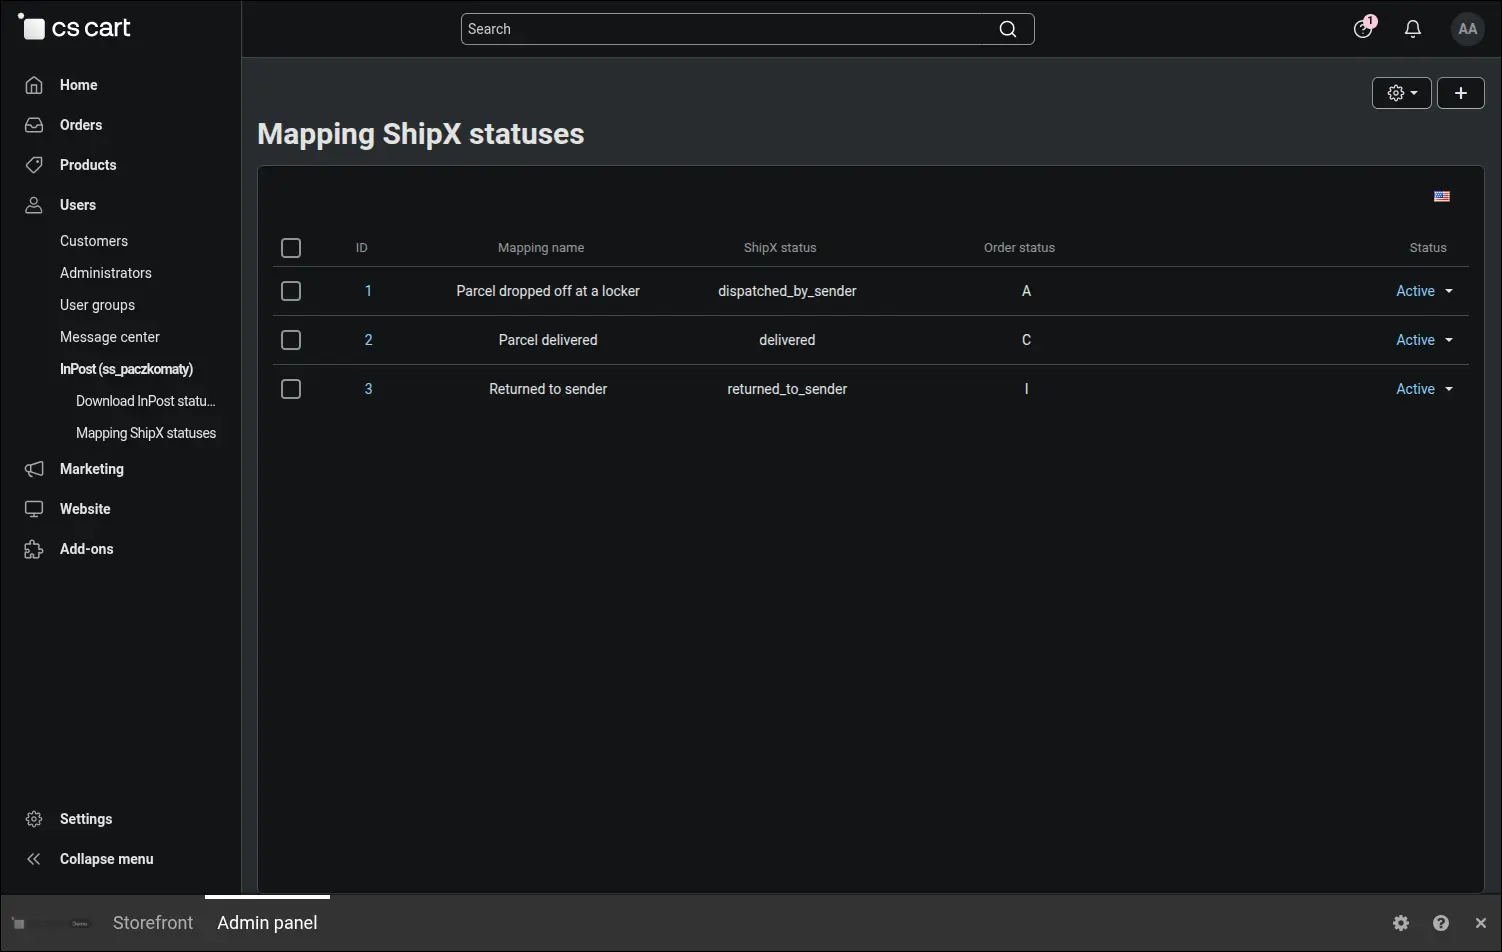Open Mapping ShipX statuses submenu item
The image size is (1502, 952).
[x=146, y=433]
